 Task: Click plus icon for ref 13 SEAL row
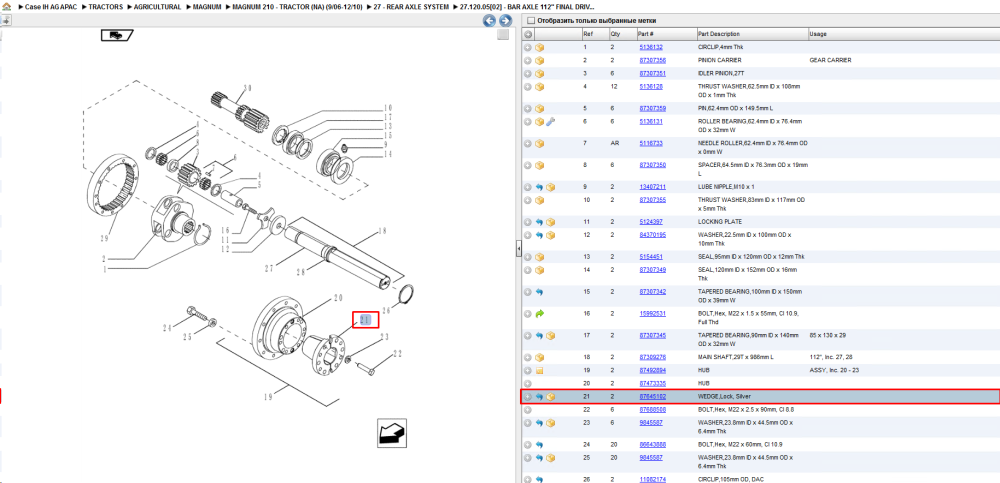click(528, 257)
